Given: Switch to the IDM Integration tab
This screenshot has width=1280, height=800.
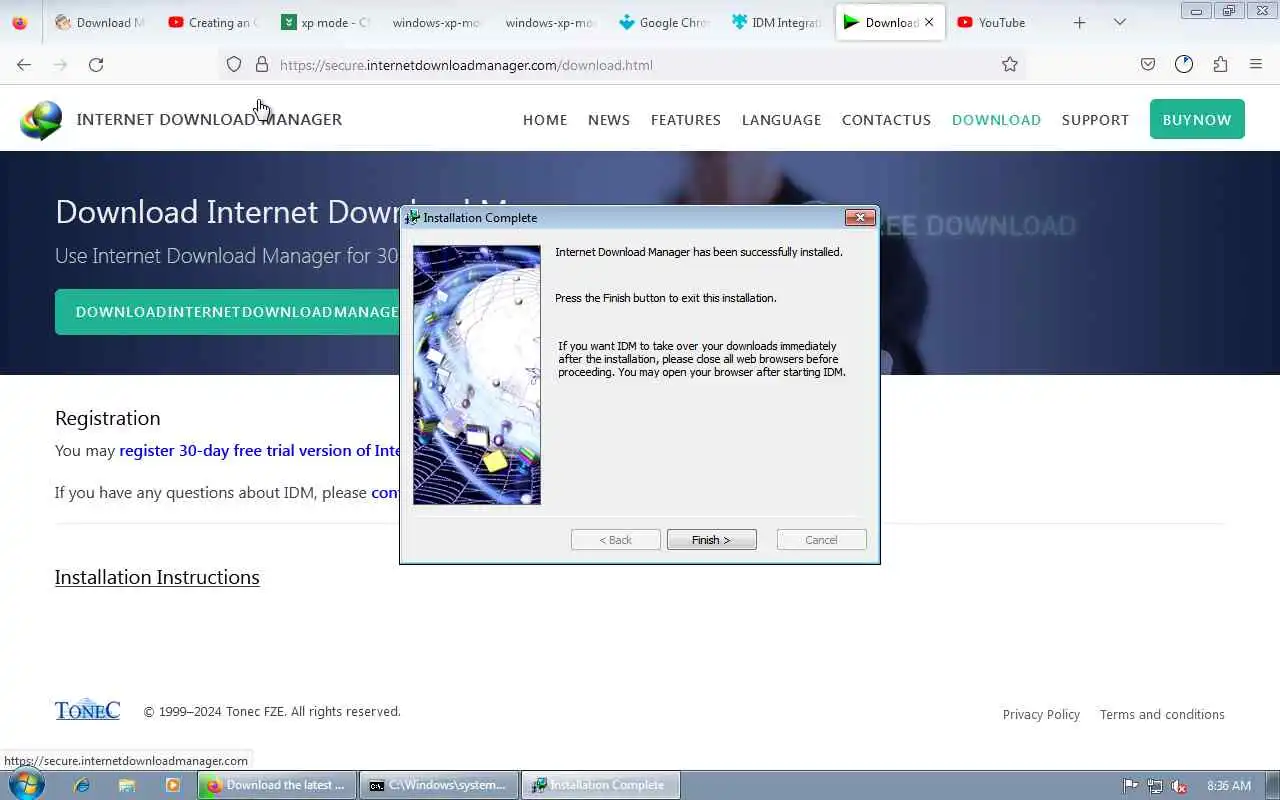Looking at the screenshot, I should coord(778,22).
